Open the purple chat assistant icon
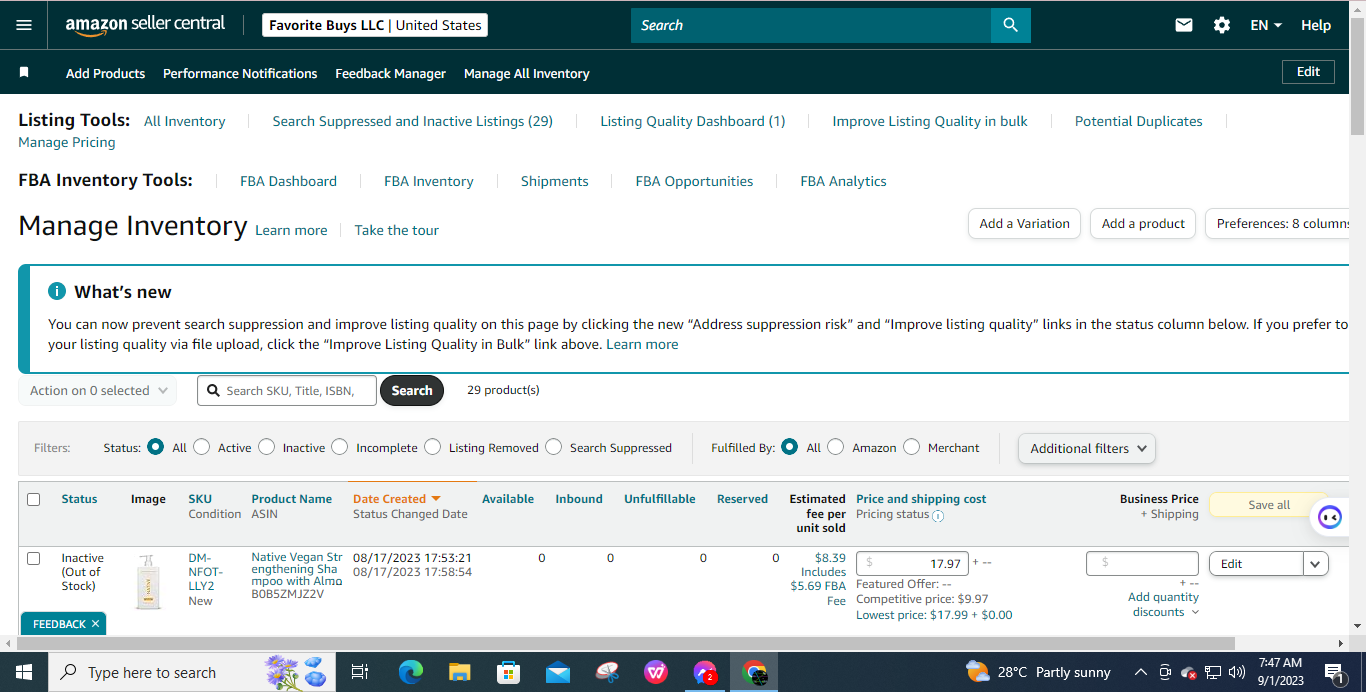 (x=1329, y=517)
